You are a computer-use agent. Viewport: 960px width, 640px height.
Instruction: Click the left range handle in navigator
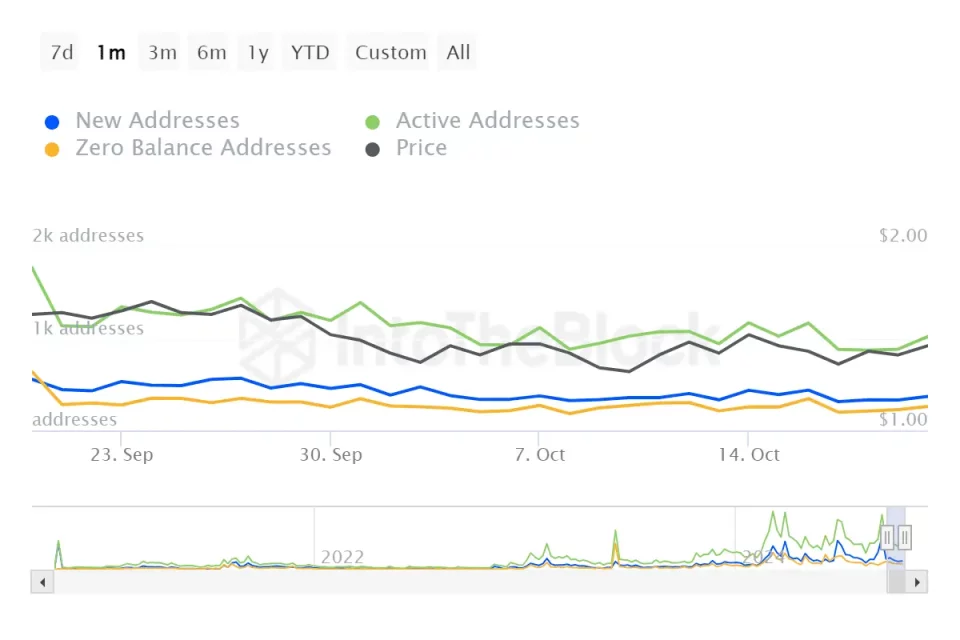click(x=887, y=538)
